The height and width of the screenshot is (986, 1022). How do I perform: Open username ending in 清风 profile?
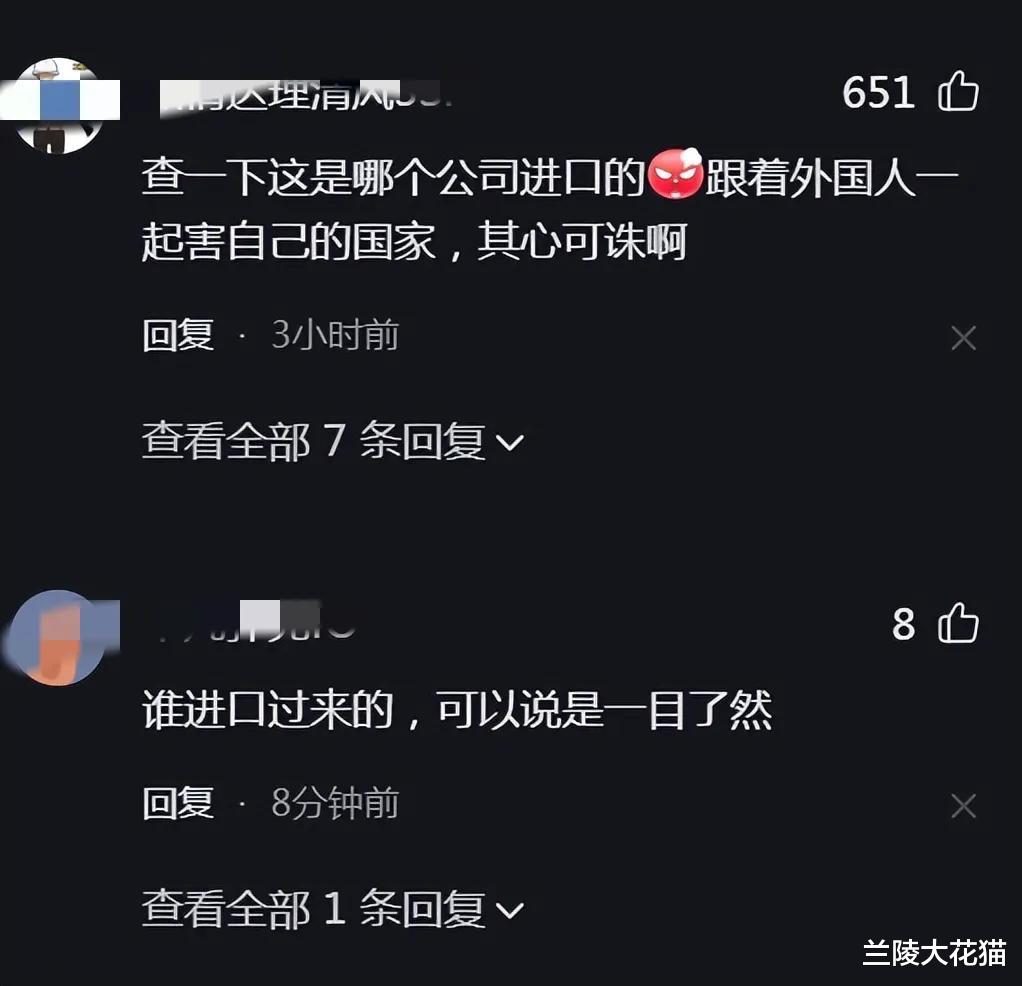(306, 96)
